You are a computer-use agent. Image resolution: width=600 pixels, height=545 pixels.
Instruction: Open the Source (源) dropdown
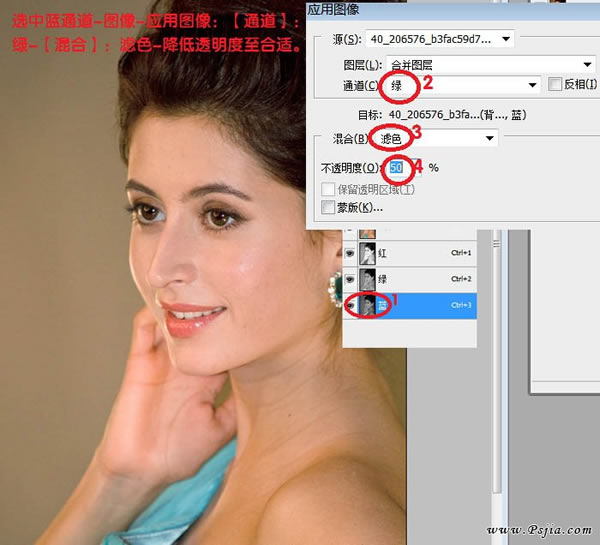440,39
